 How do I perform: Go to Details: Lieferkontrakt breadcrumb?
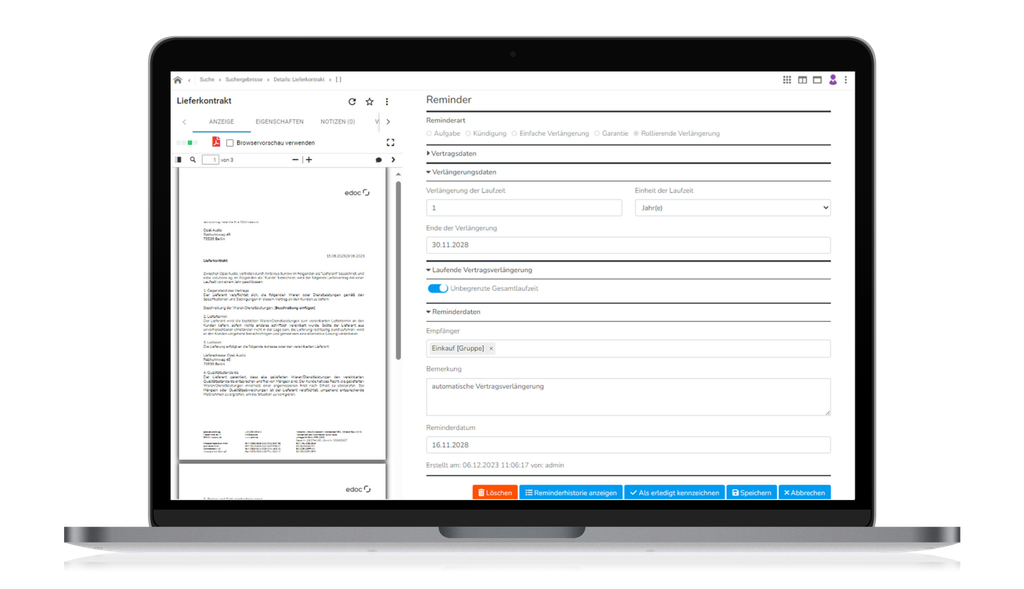(x=298, y=80)
